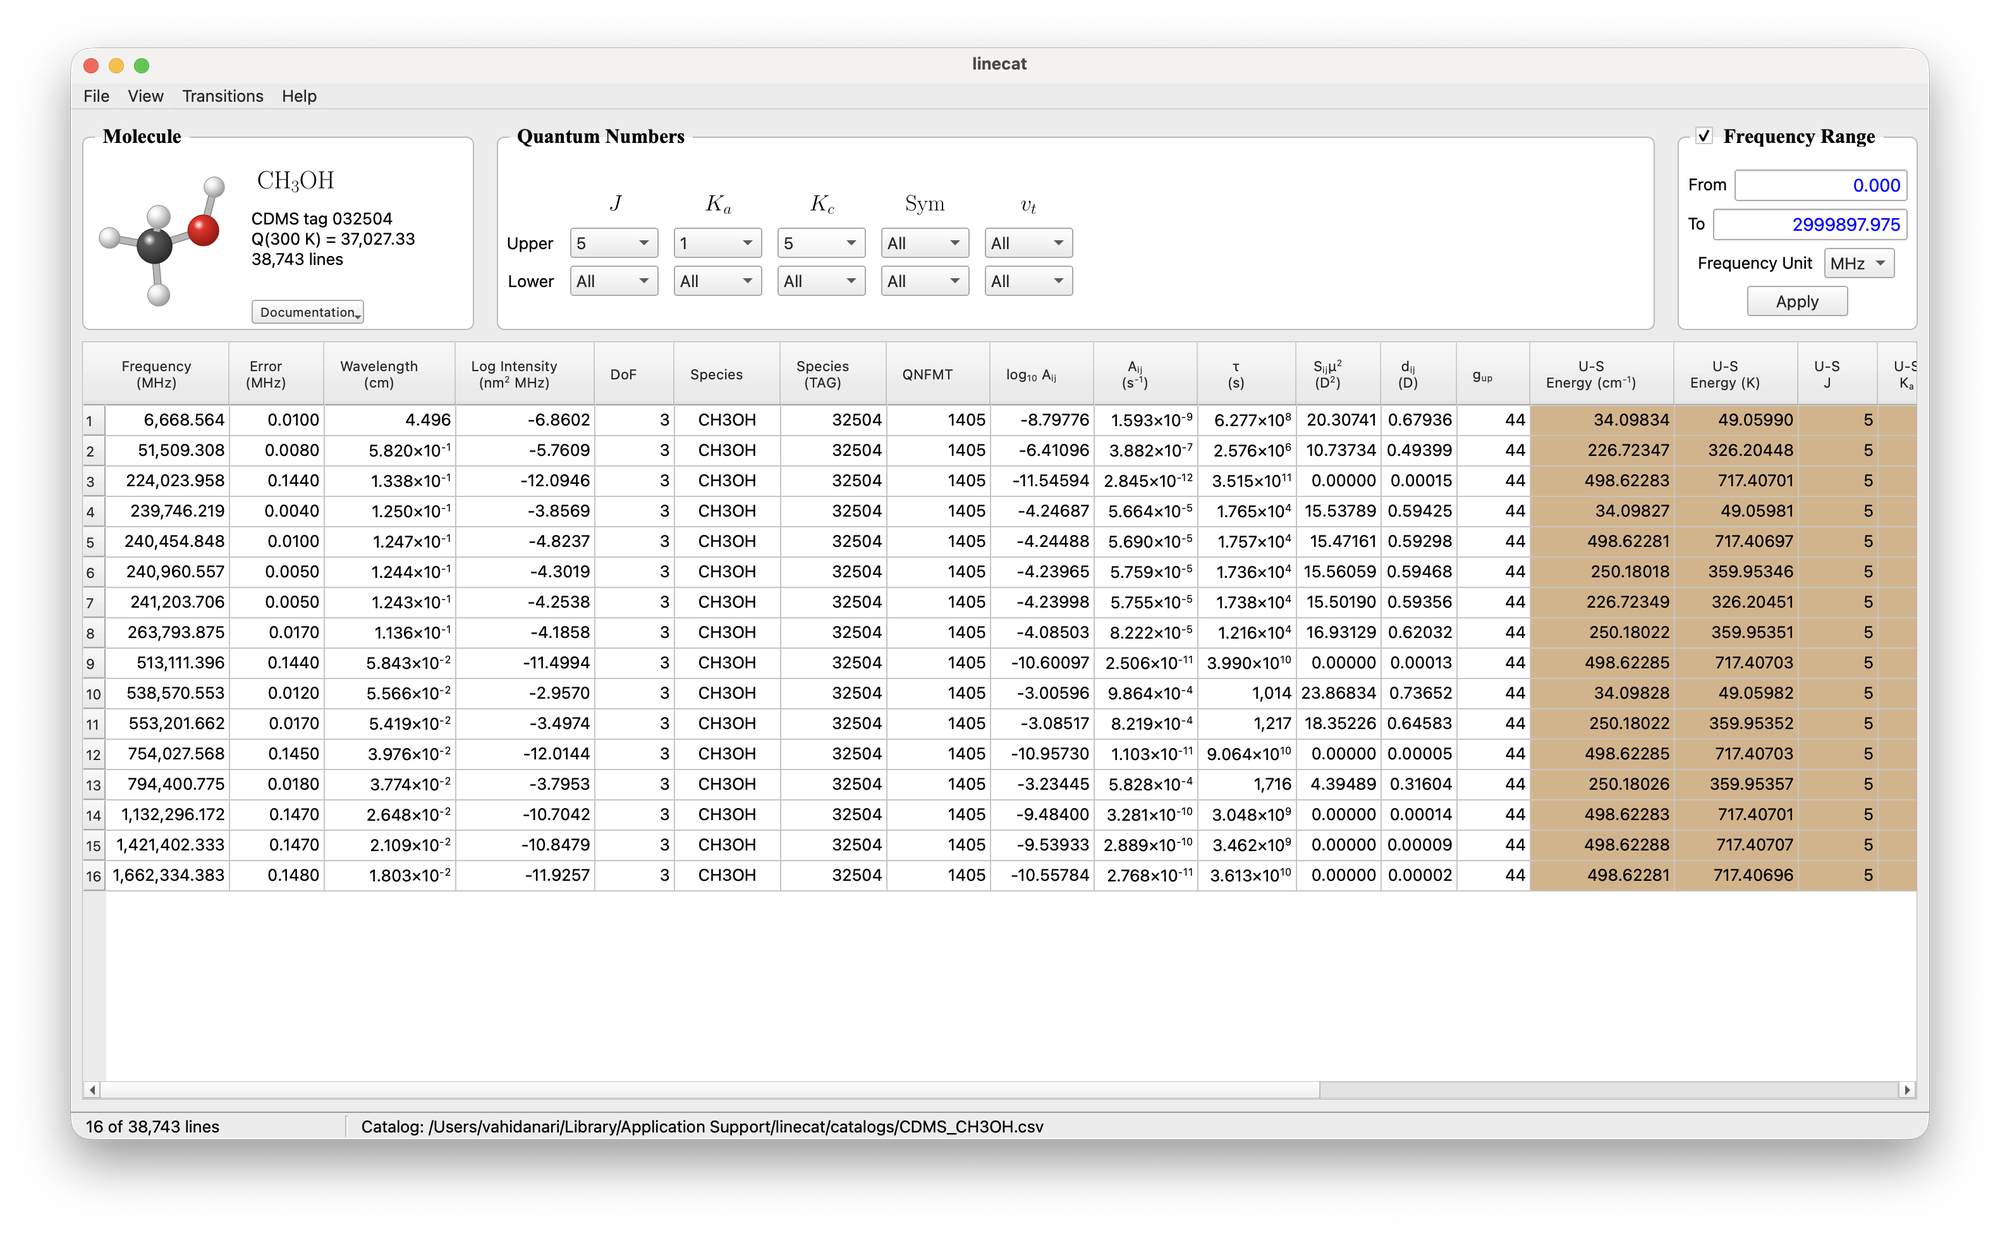Open the Upper J dropdown

pos(614,243)
